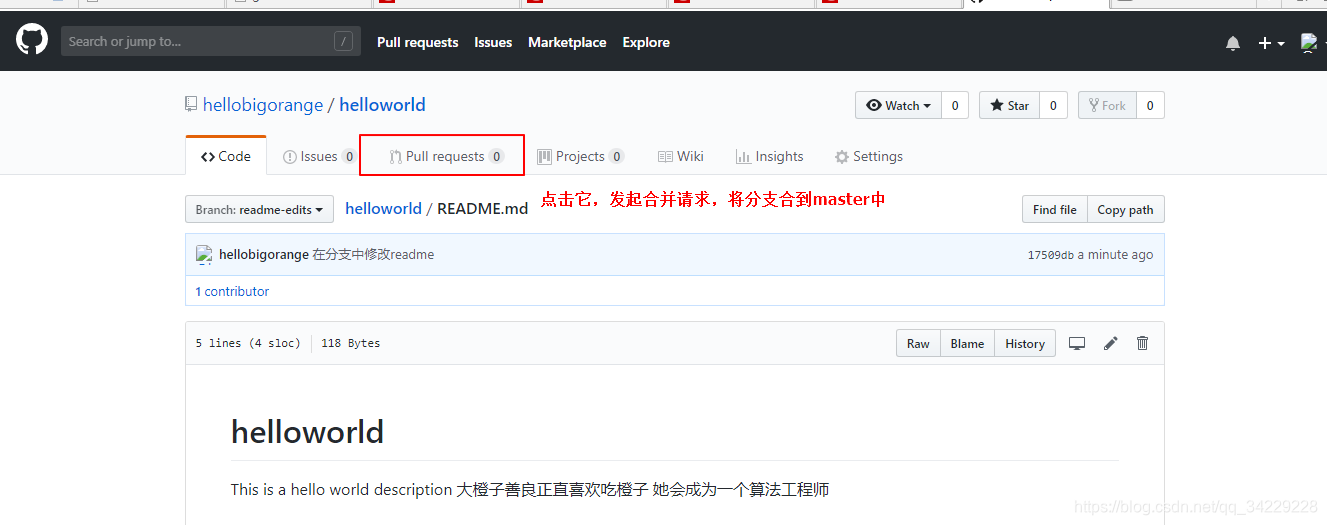Open the Settings tab
The width and height of the screenshot is (1327, 525).
pyautogui.click(x=869, y=156)
